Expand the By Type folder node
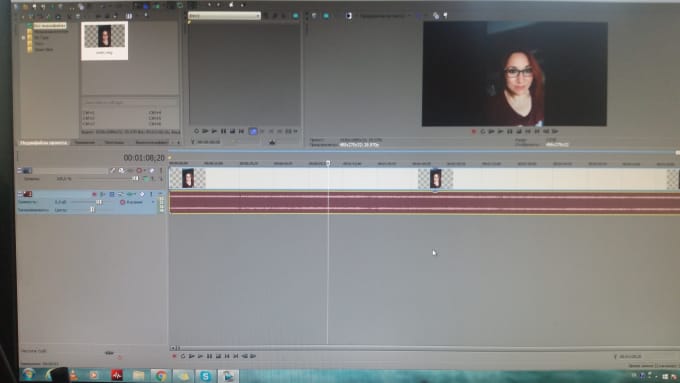The height and width of the screenshot is (383, 680). pos(23,38)
